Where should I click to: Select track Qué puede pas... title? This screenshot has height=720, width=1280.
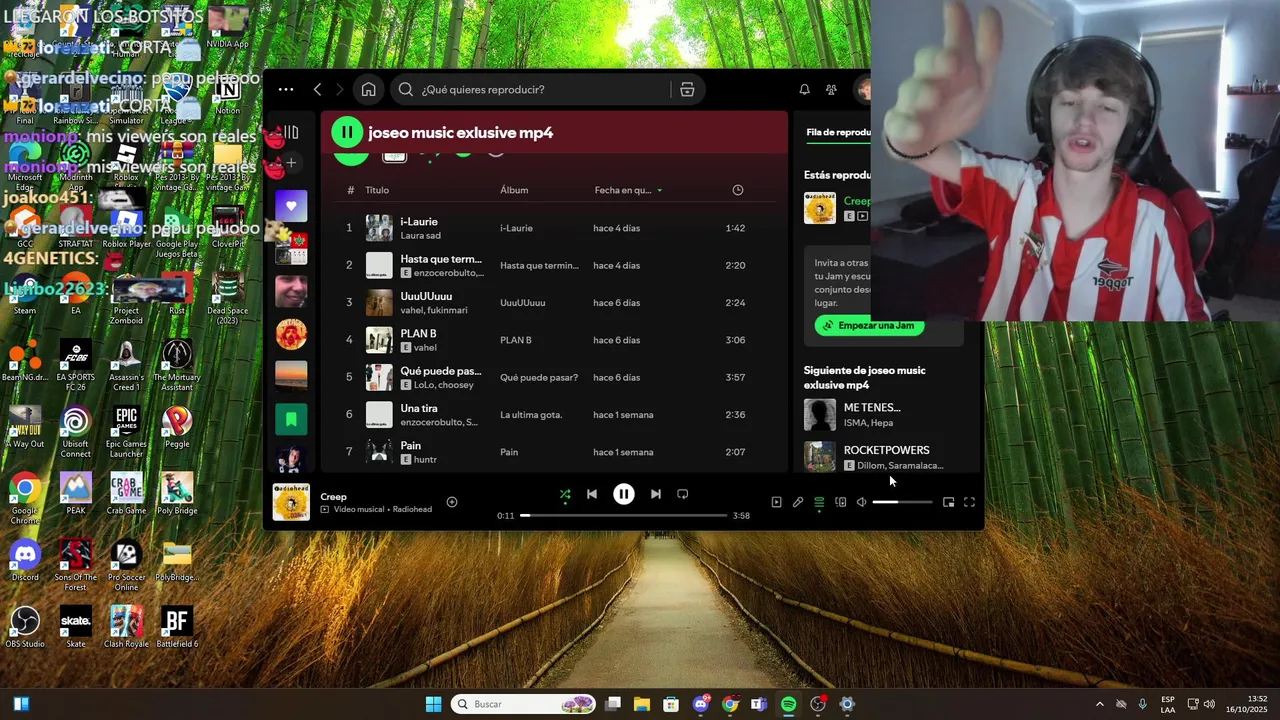[x=441, y=371]
